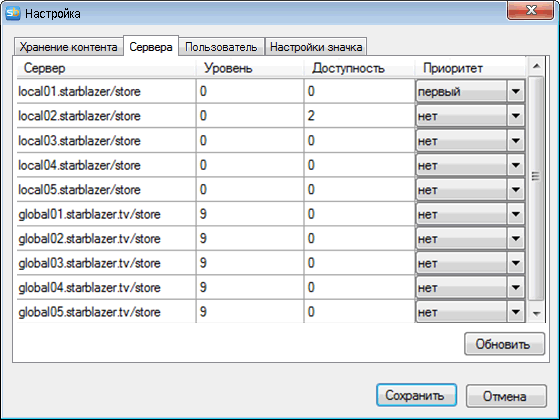Image resolution: width=560 pixels, height=420 pixels.
Task: Select the local03.starblazer/store server cell
Action: coord(106,140)
